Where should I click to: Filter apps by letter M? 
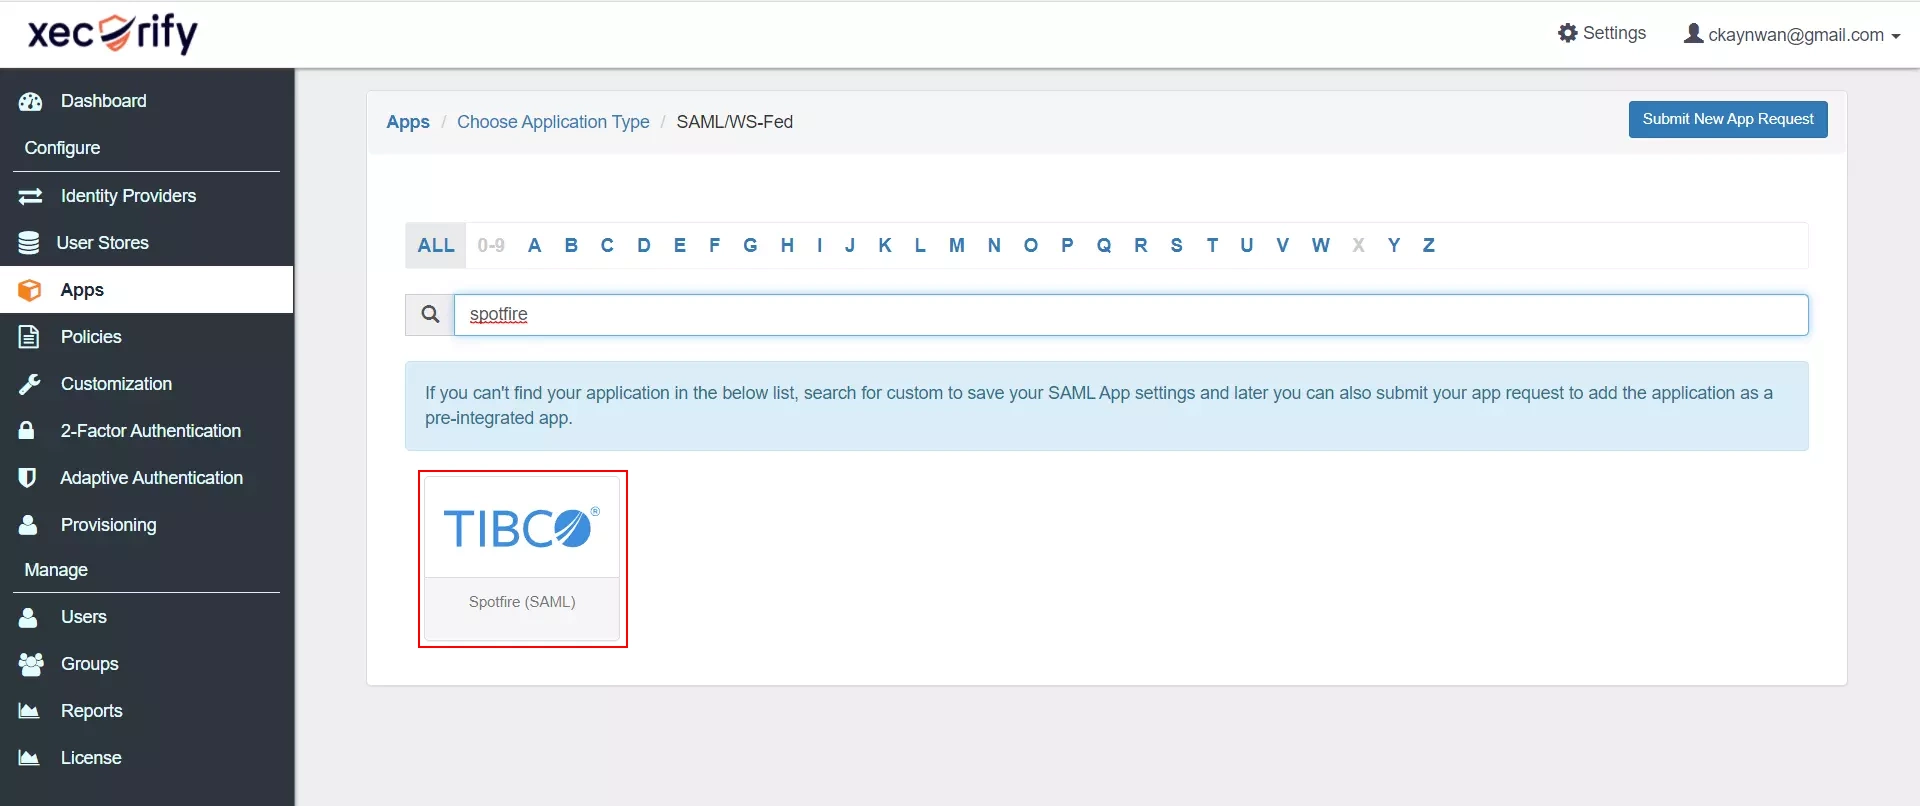[957, 246]
